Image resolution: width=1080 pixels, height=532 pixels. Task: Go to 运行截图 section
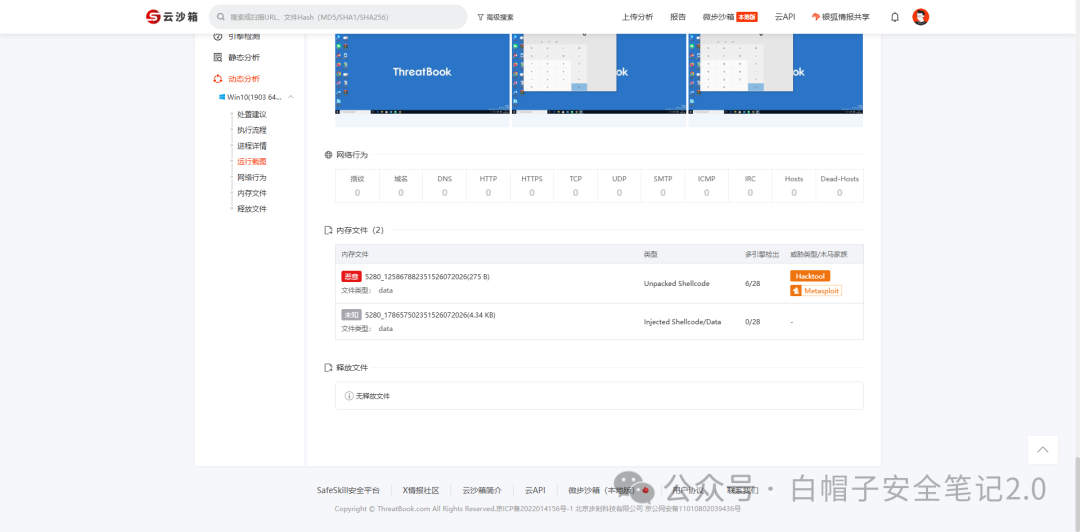coord(251,162)
